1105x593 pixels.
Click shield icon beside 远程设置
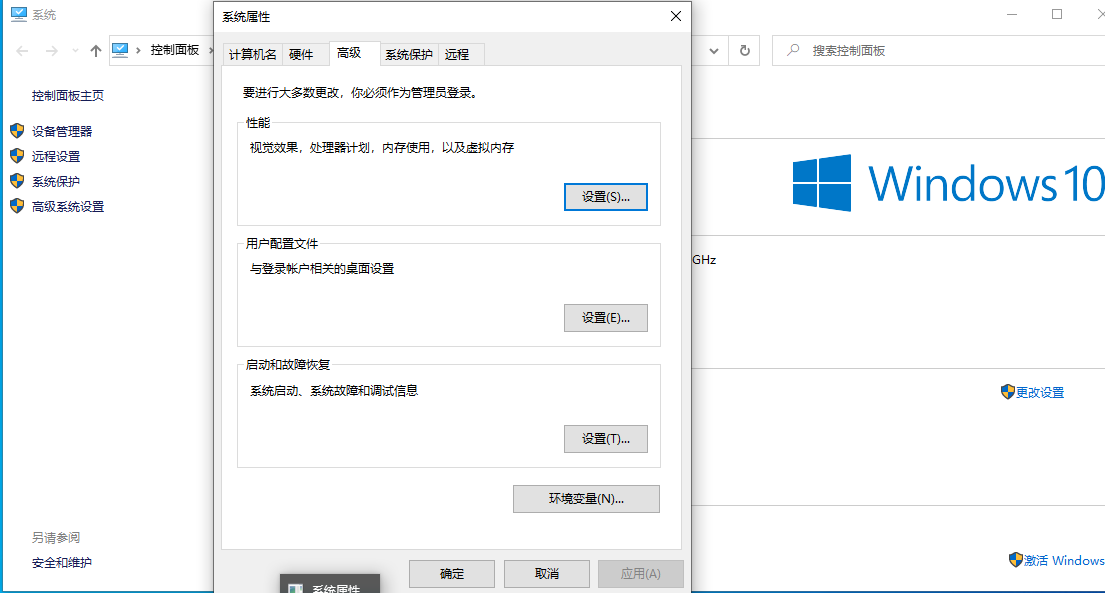pyautogui.click(x=17, y=156)
